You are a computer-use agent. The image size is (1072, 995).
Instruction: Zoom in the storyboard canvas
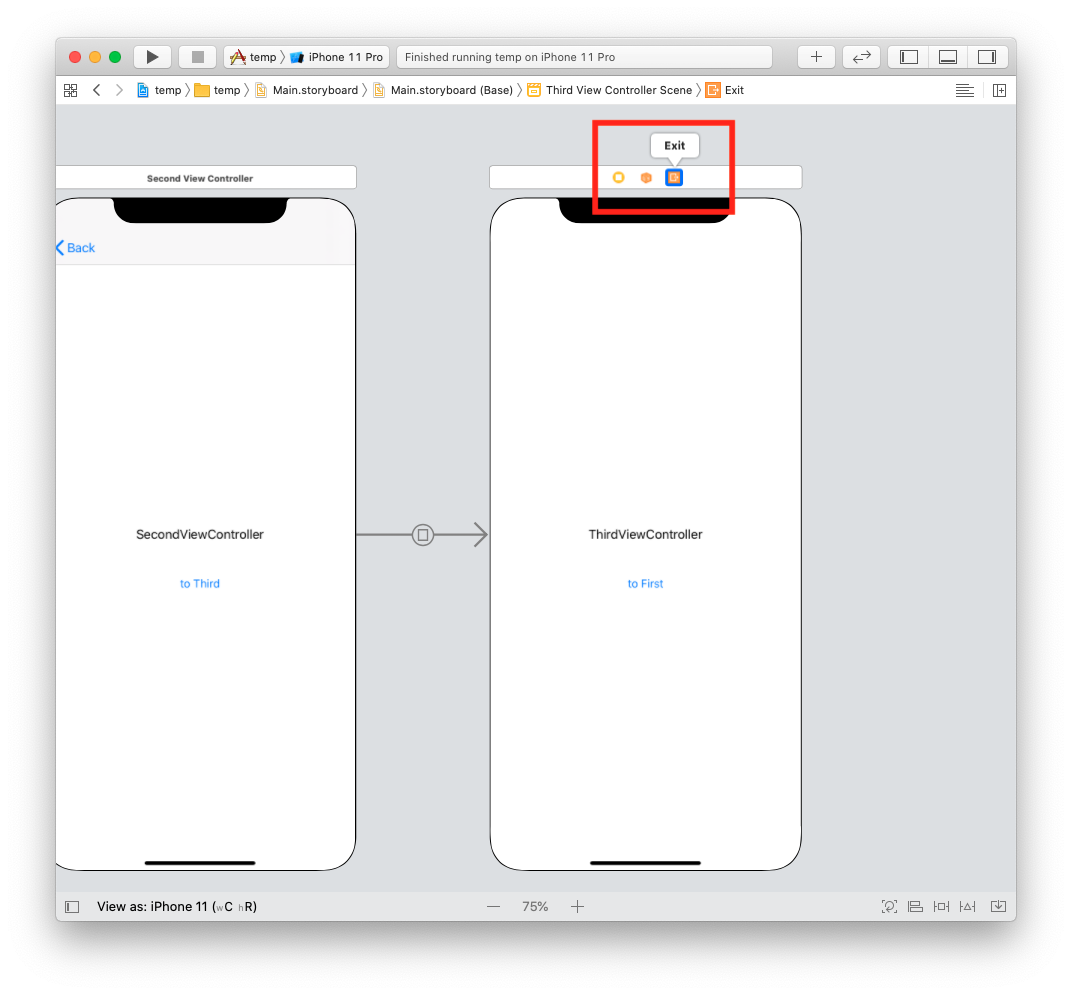coord(578,907)
